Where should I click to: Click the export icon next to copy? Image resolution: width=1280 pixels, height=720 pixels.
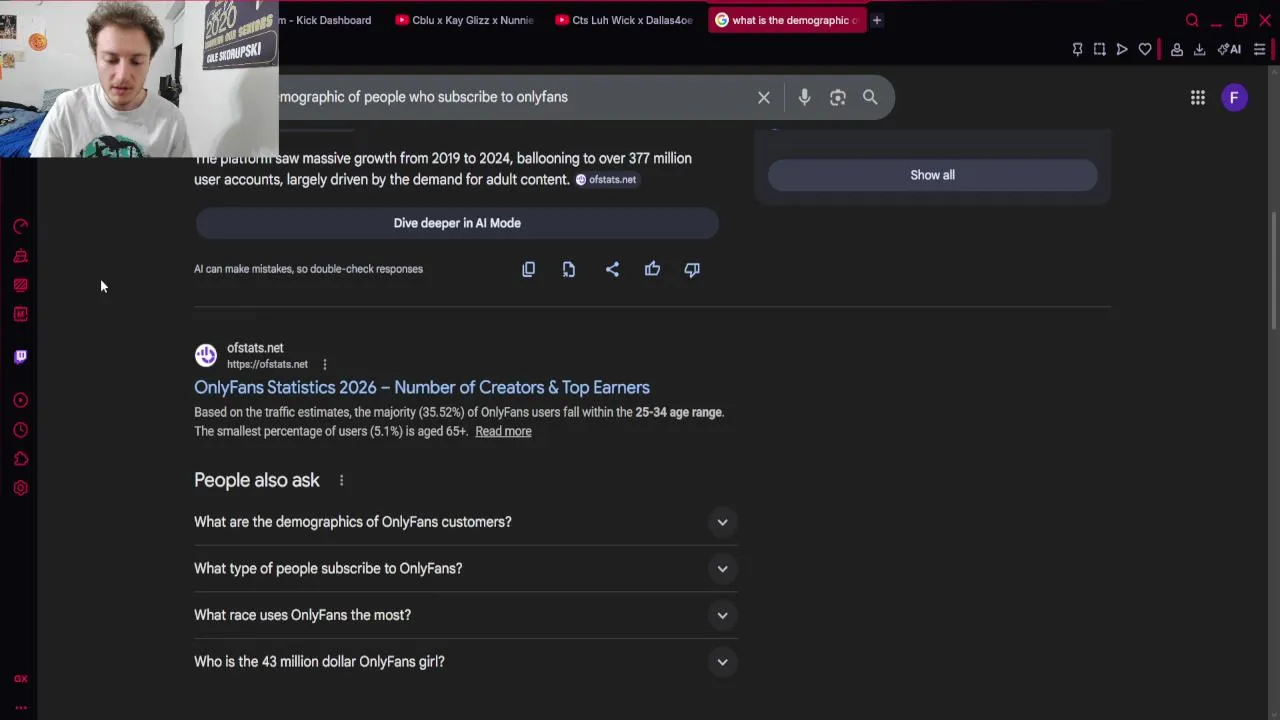click(x=569, y=269)
